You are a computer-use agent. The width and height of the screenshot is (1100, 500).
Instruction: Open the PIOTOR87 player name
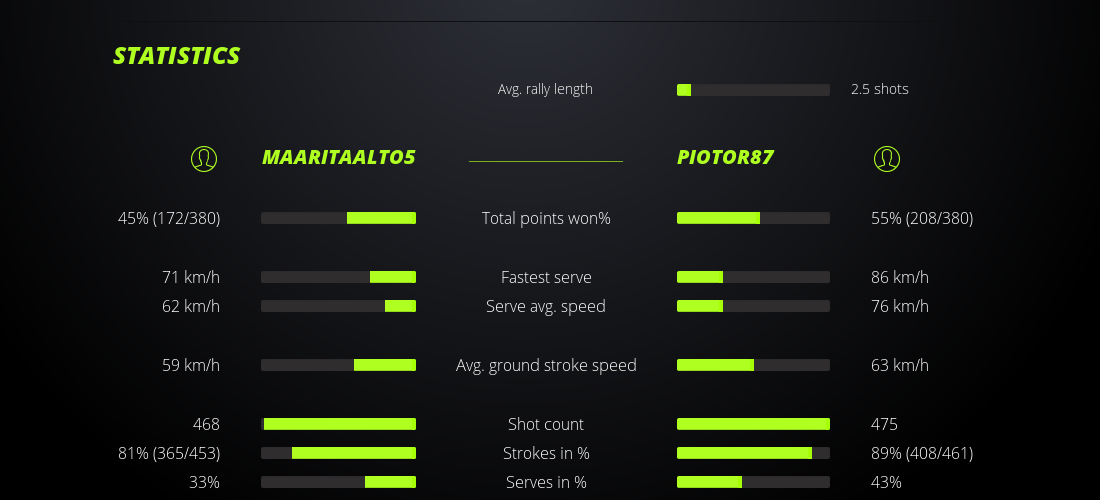(x=725, y=158)
